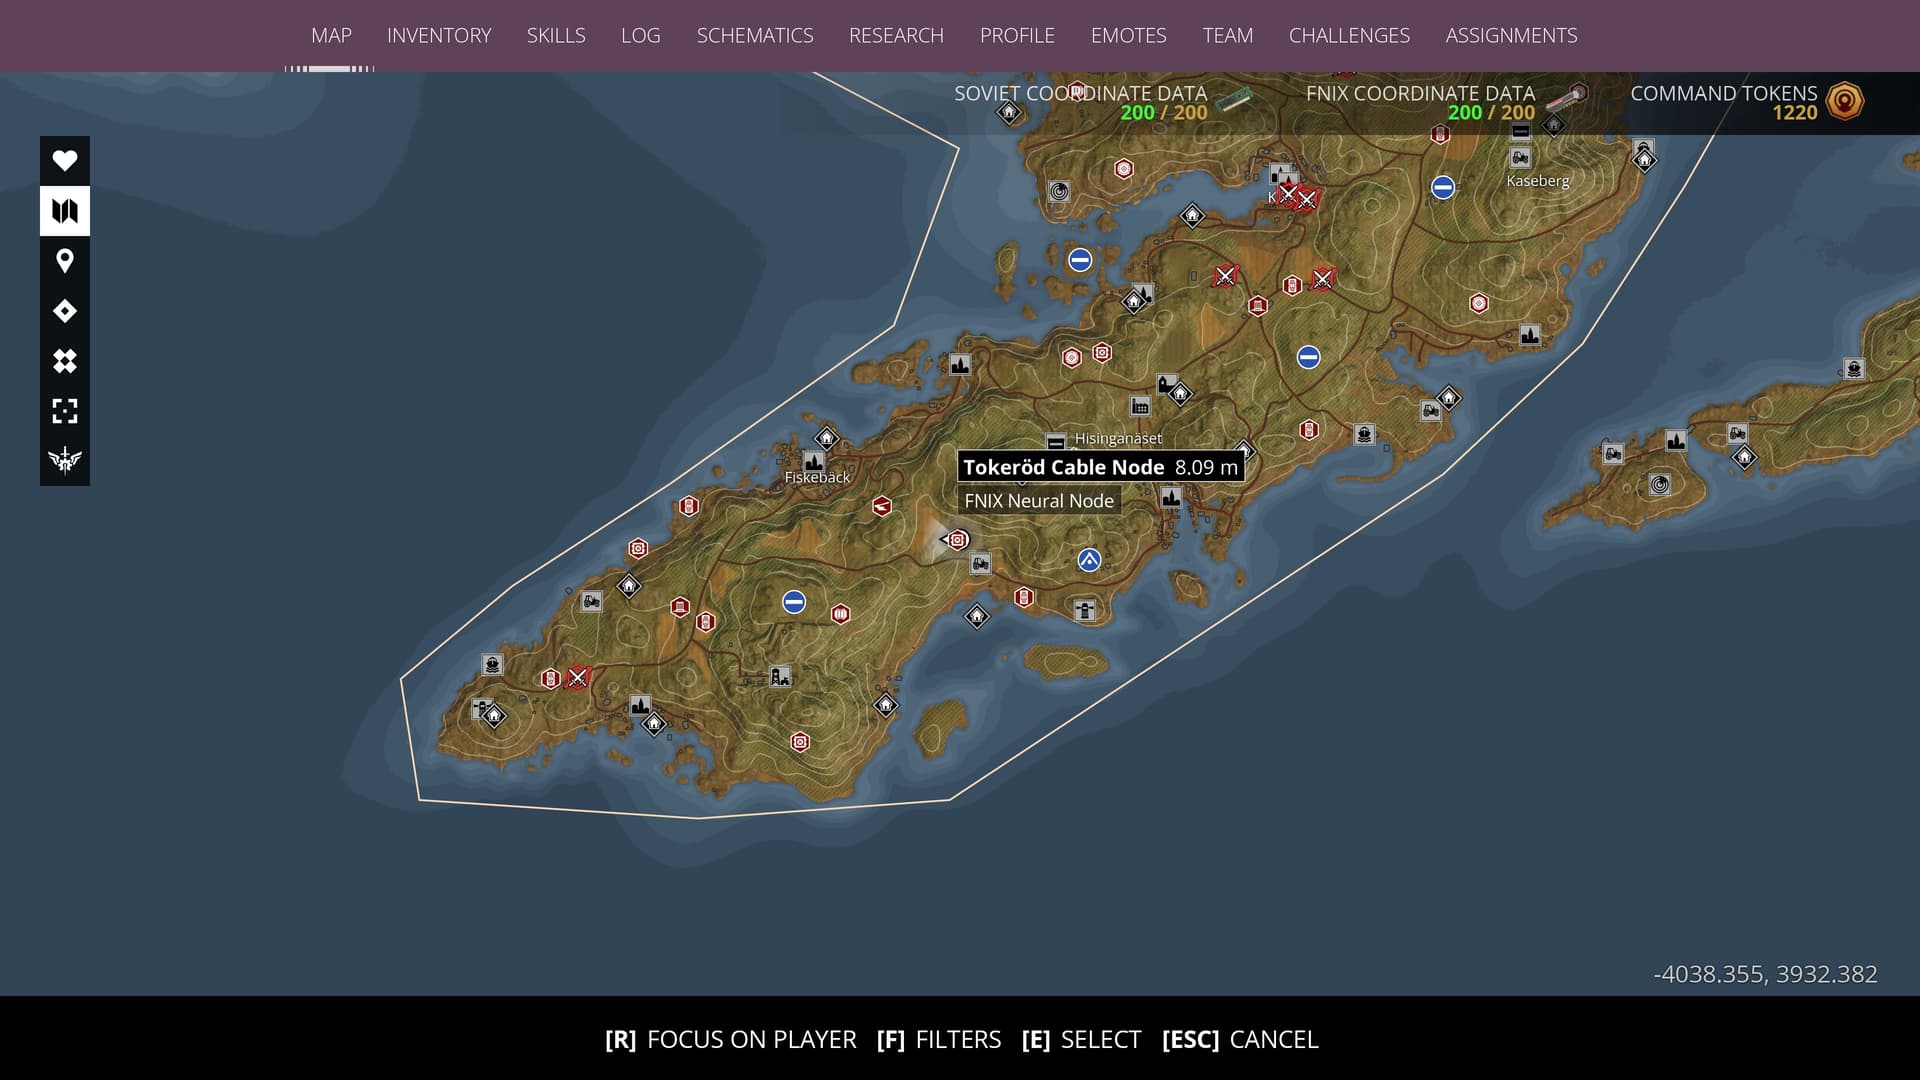Select the watchtower farm icon on southwest island
This screenshot has width=1920, height=1080.
coord(780,677)
